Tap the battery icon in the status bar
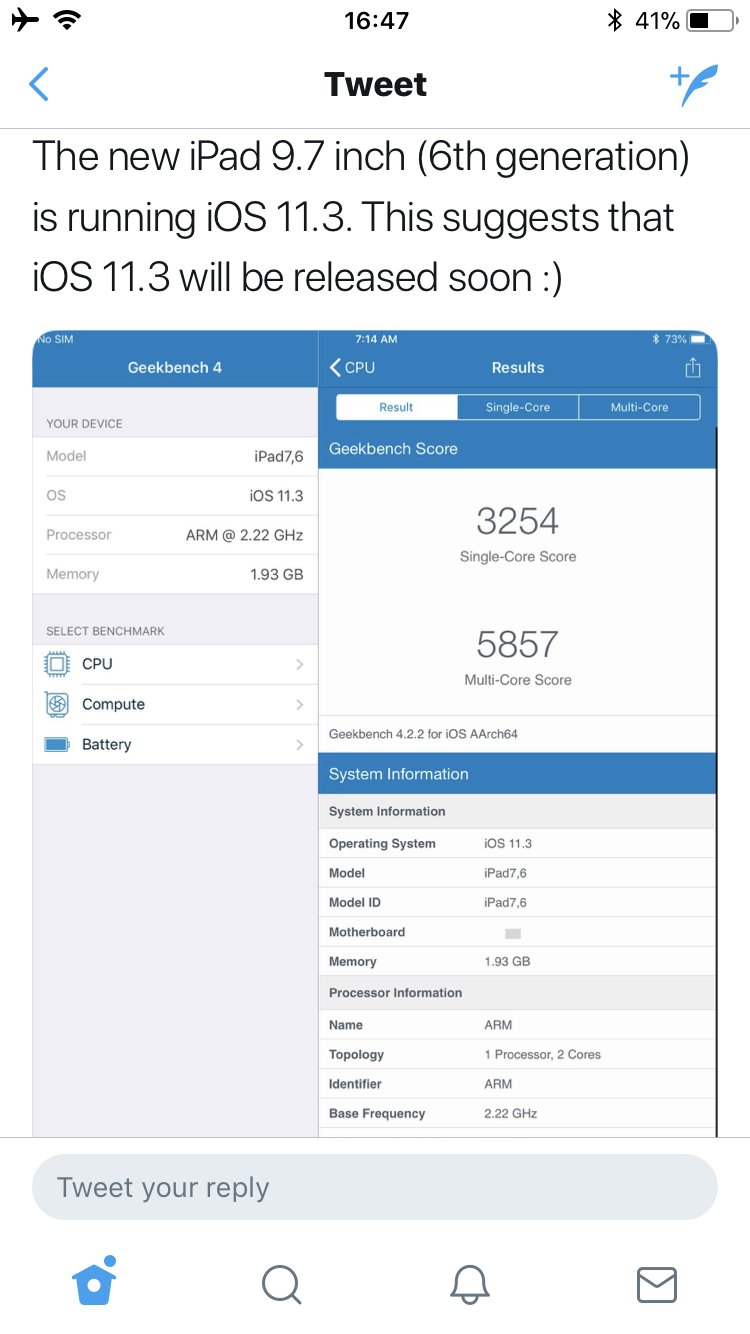 pyautogui.click(x=713, y=20)
